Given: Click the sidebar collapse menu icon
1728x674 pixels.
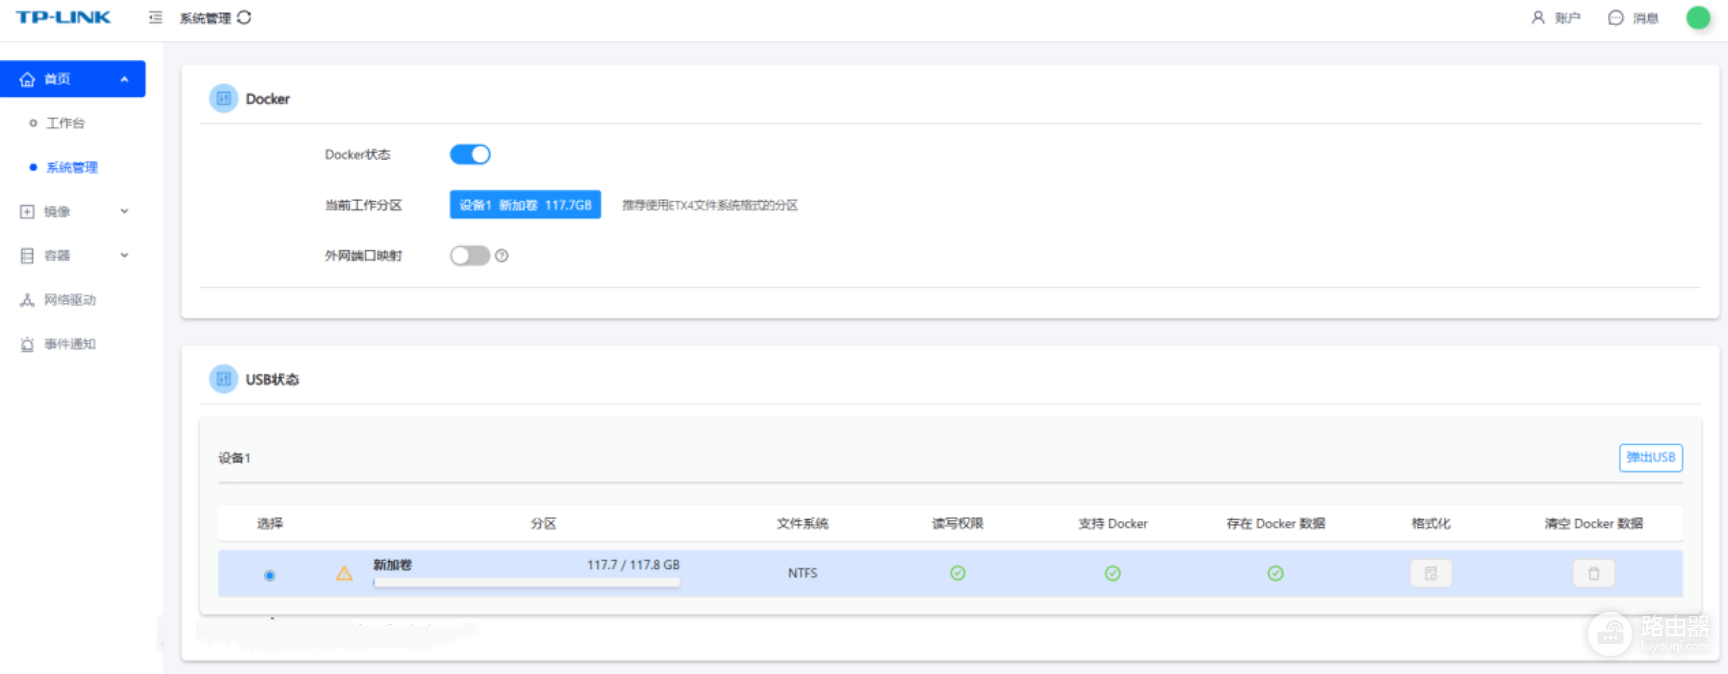Looking at the screenshot, I should [155, 17].
